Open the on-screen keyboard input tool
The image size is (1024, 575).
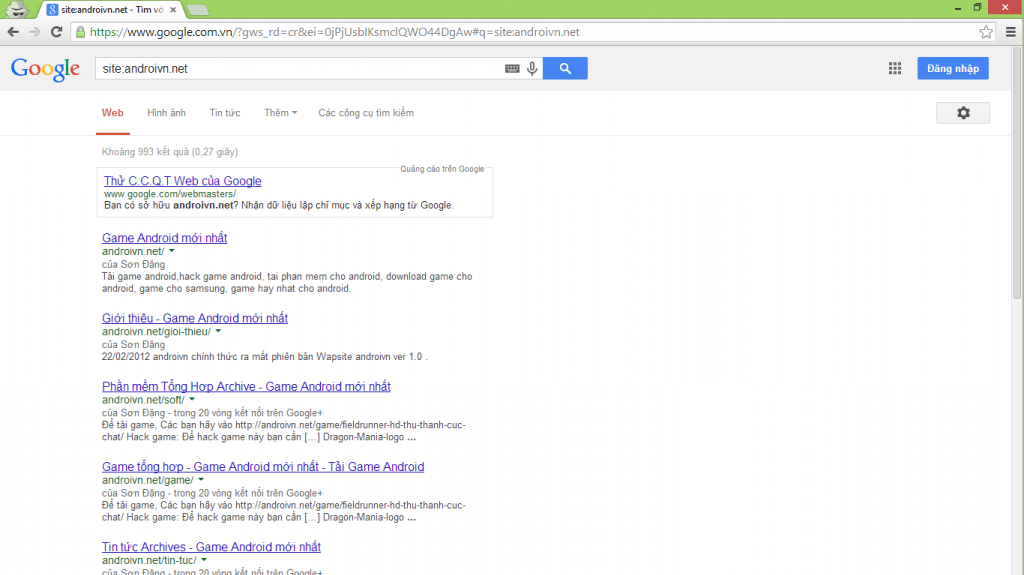tap(512, 69)
